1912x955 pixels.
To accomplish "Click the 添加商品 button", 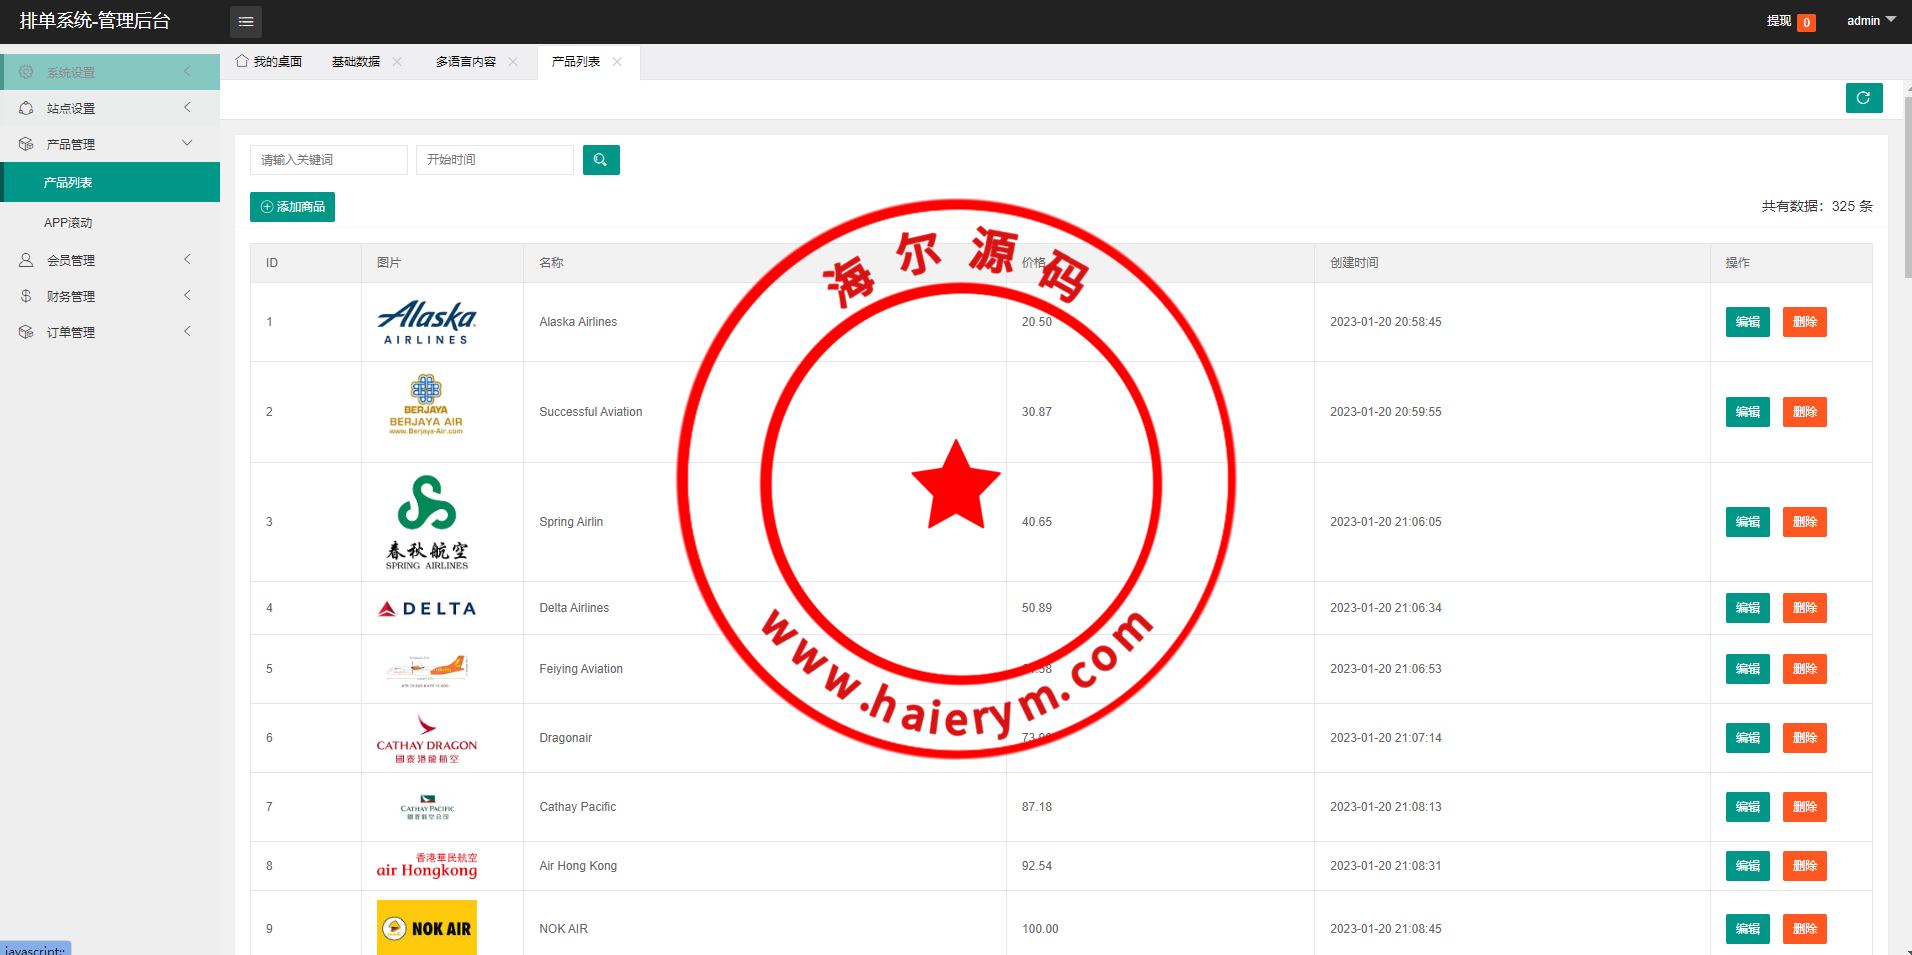I will [x=292, y=207].
